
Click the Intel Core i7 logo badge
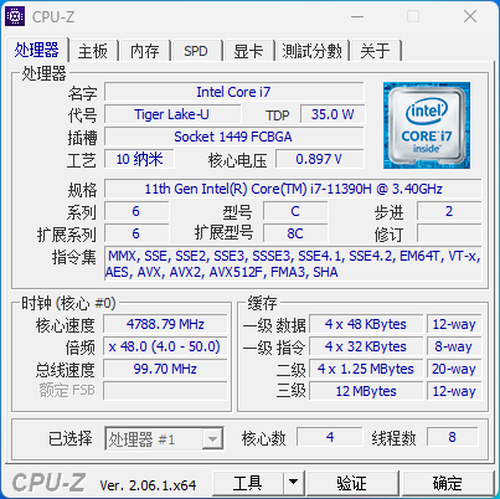[x=426, y=125]
